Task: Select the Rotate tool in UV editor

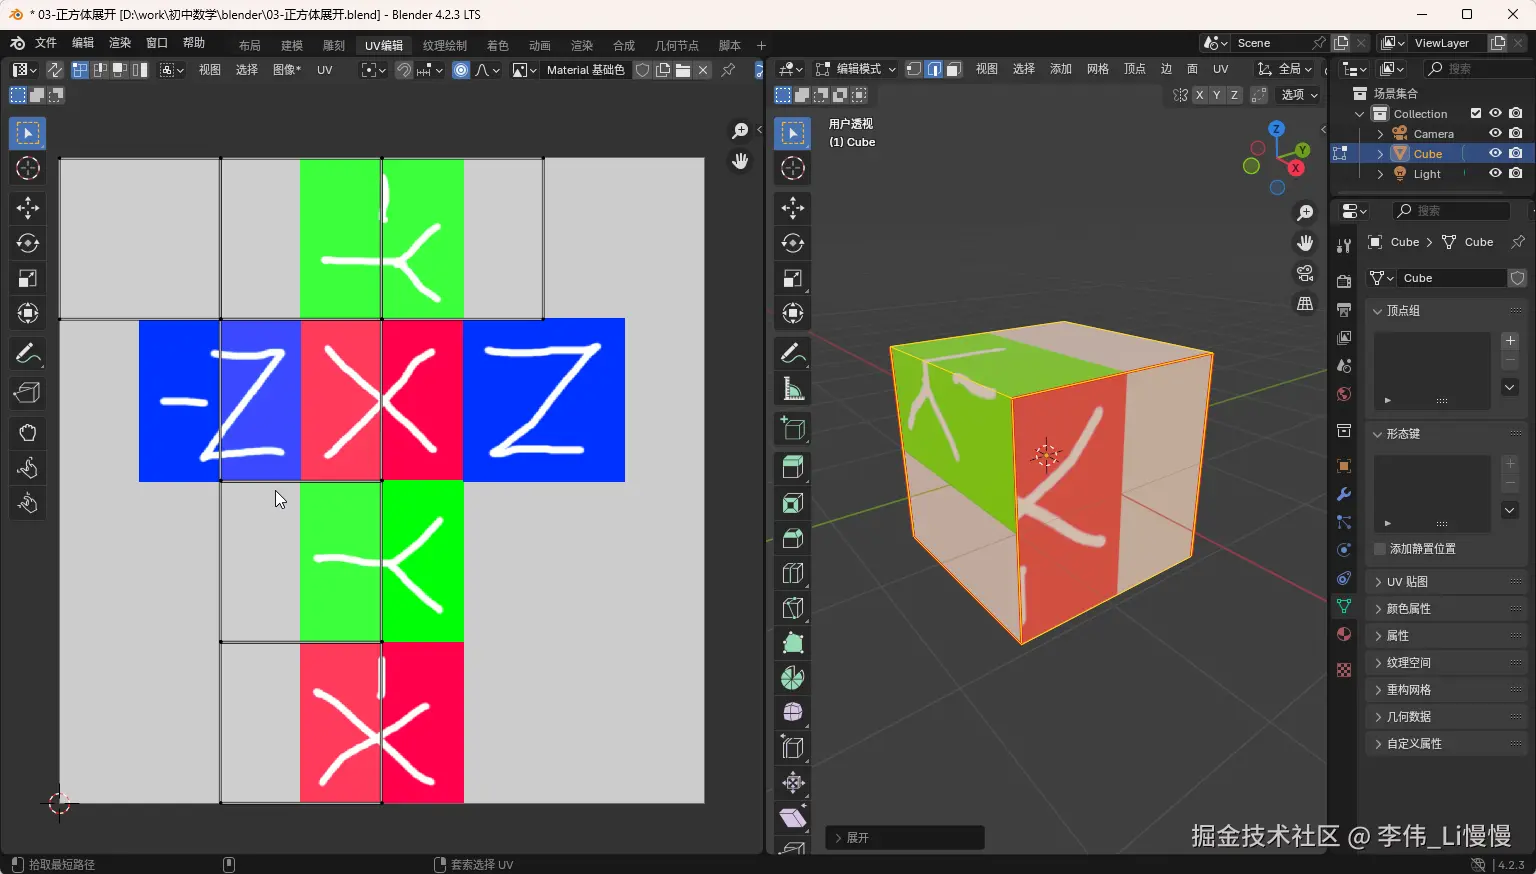Action: click(x=28, y=243)
